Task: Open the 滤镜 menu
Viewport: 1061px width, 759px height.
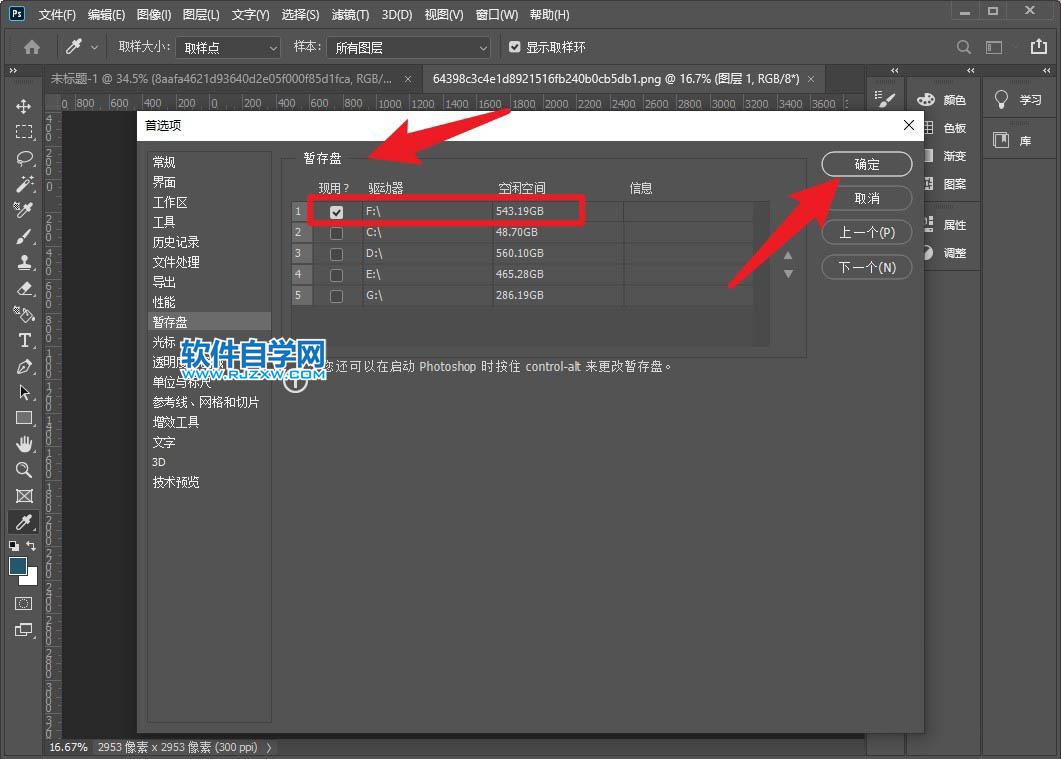Action: [348, 14]
